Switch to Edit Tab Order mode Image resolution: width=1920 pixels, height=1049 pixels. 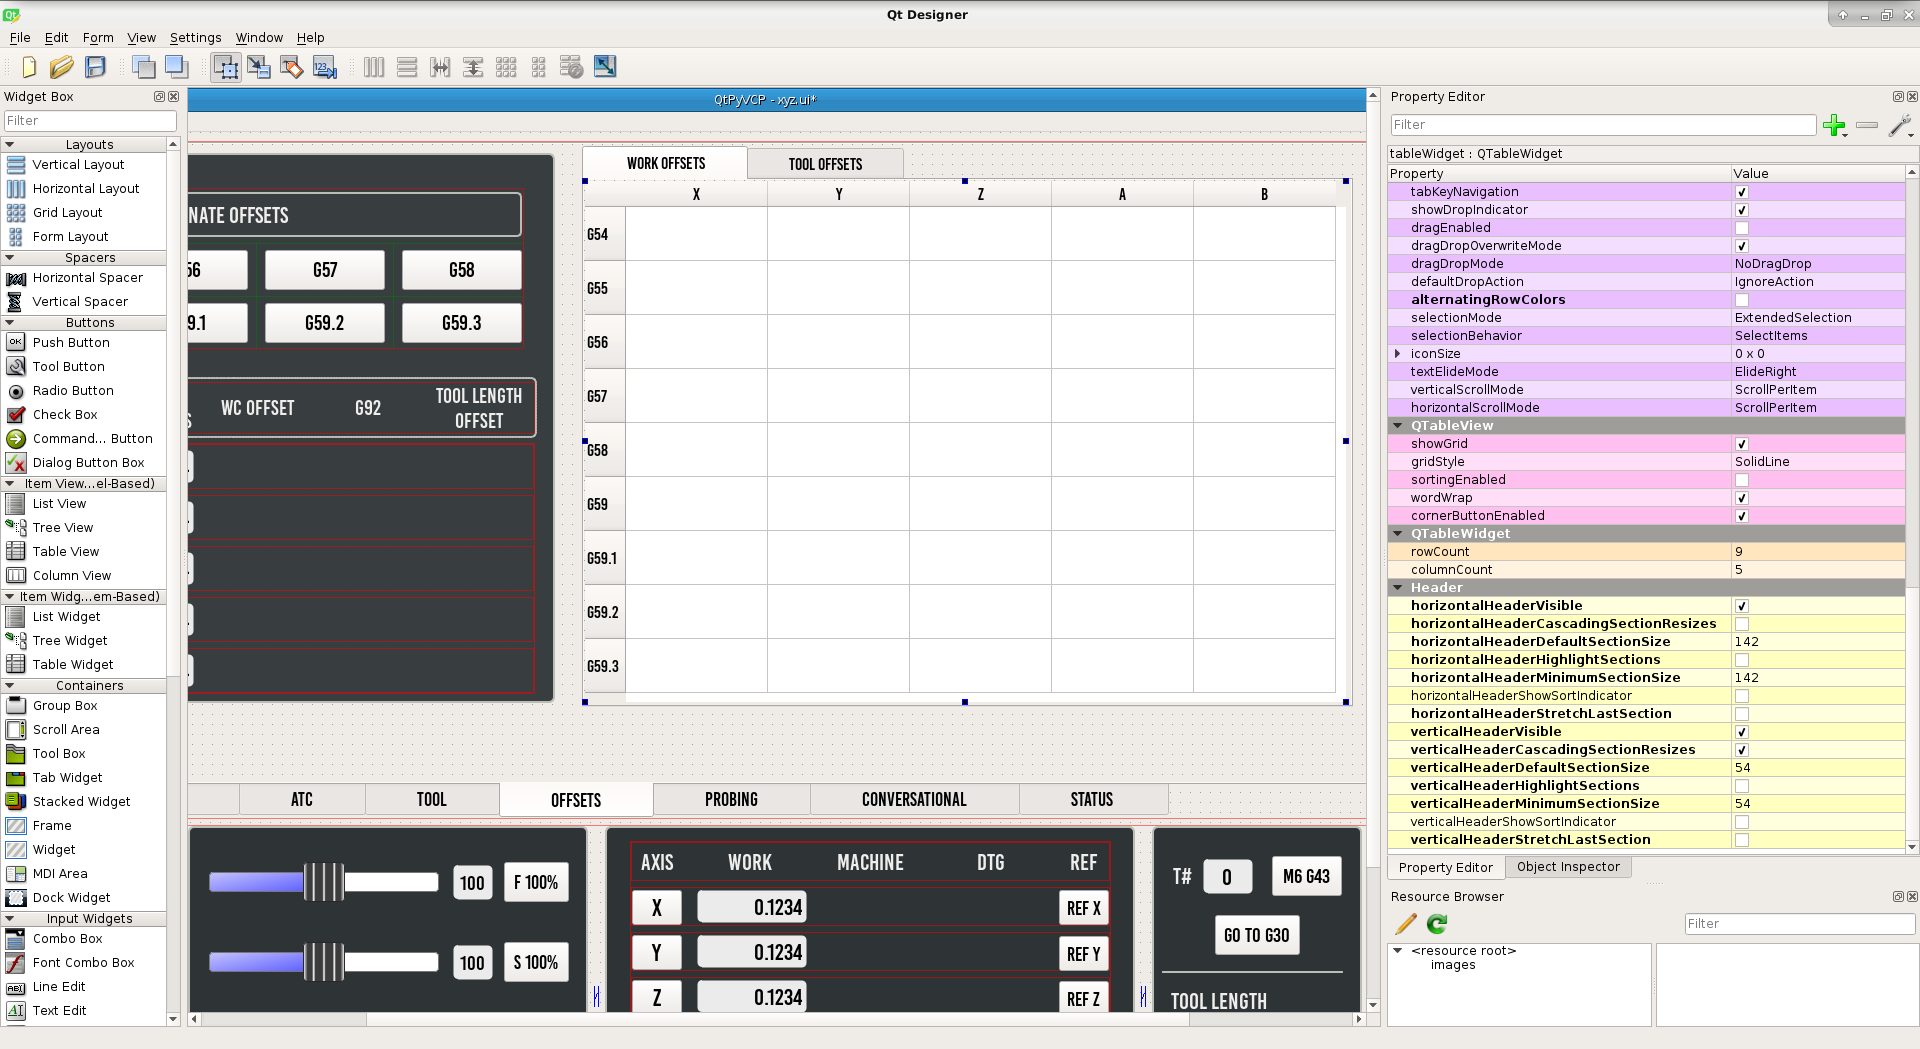325,67
